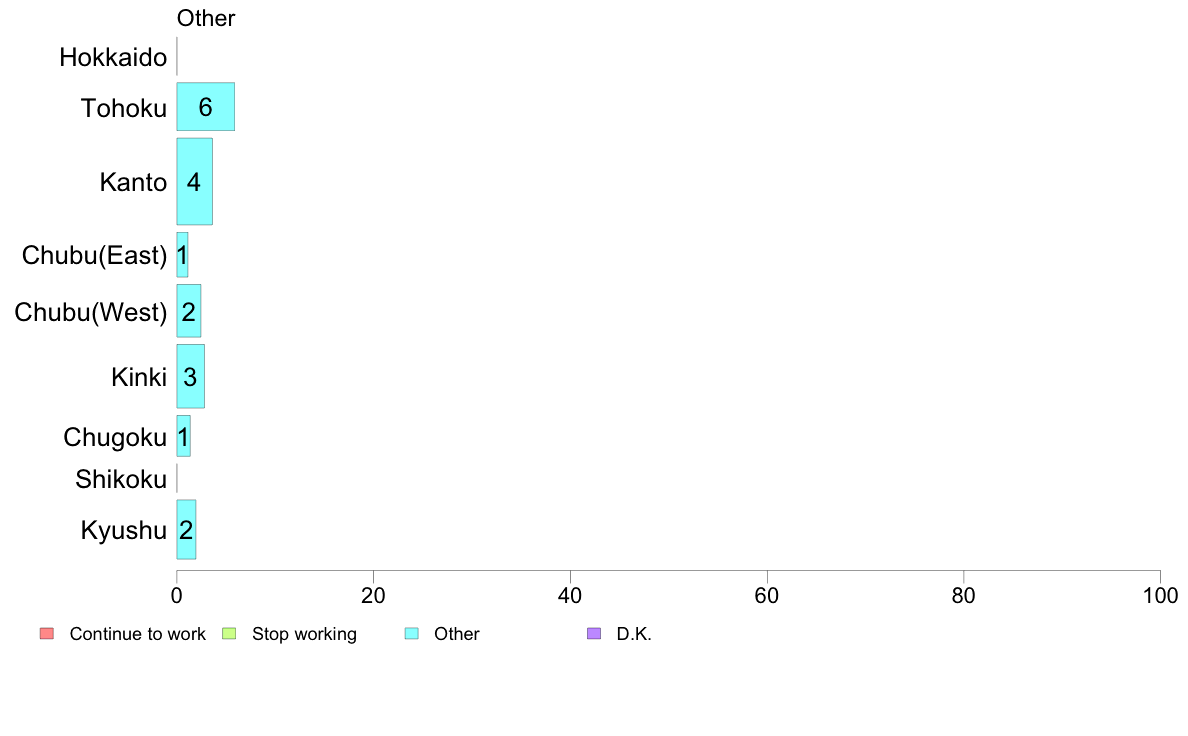The height and width of the screenshot is (736, 1188).
Task: Select the Tohoku bar with value 6
Action: (x=205, y=107)
